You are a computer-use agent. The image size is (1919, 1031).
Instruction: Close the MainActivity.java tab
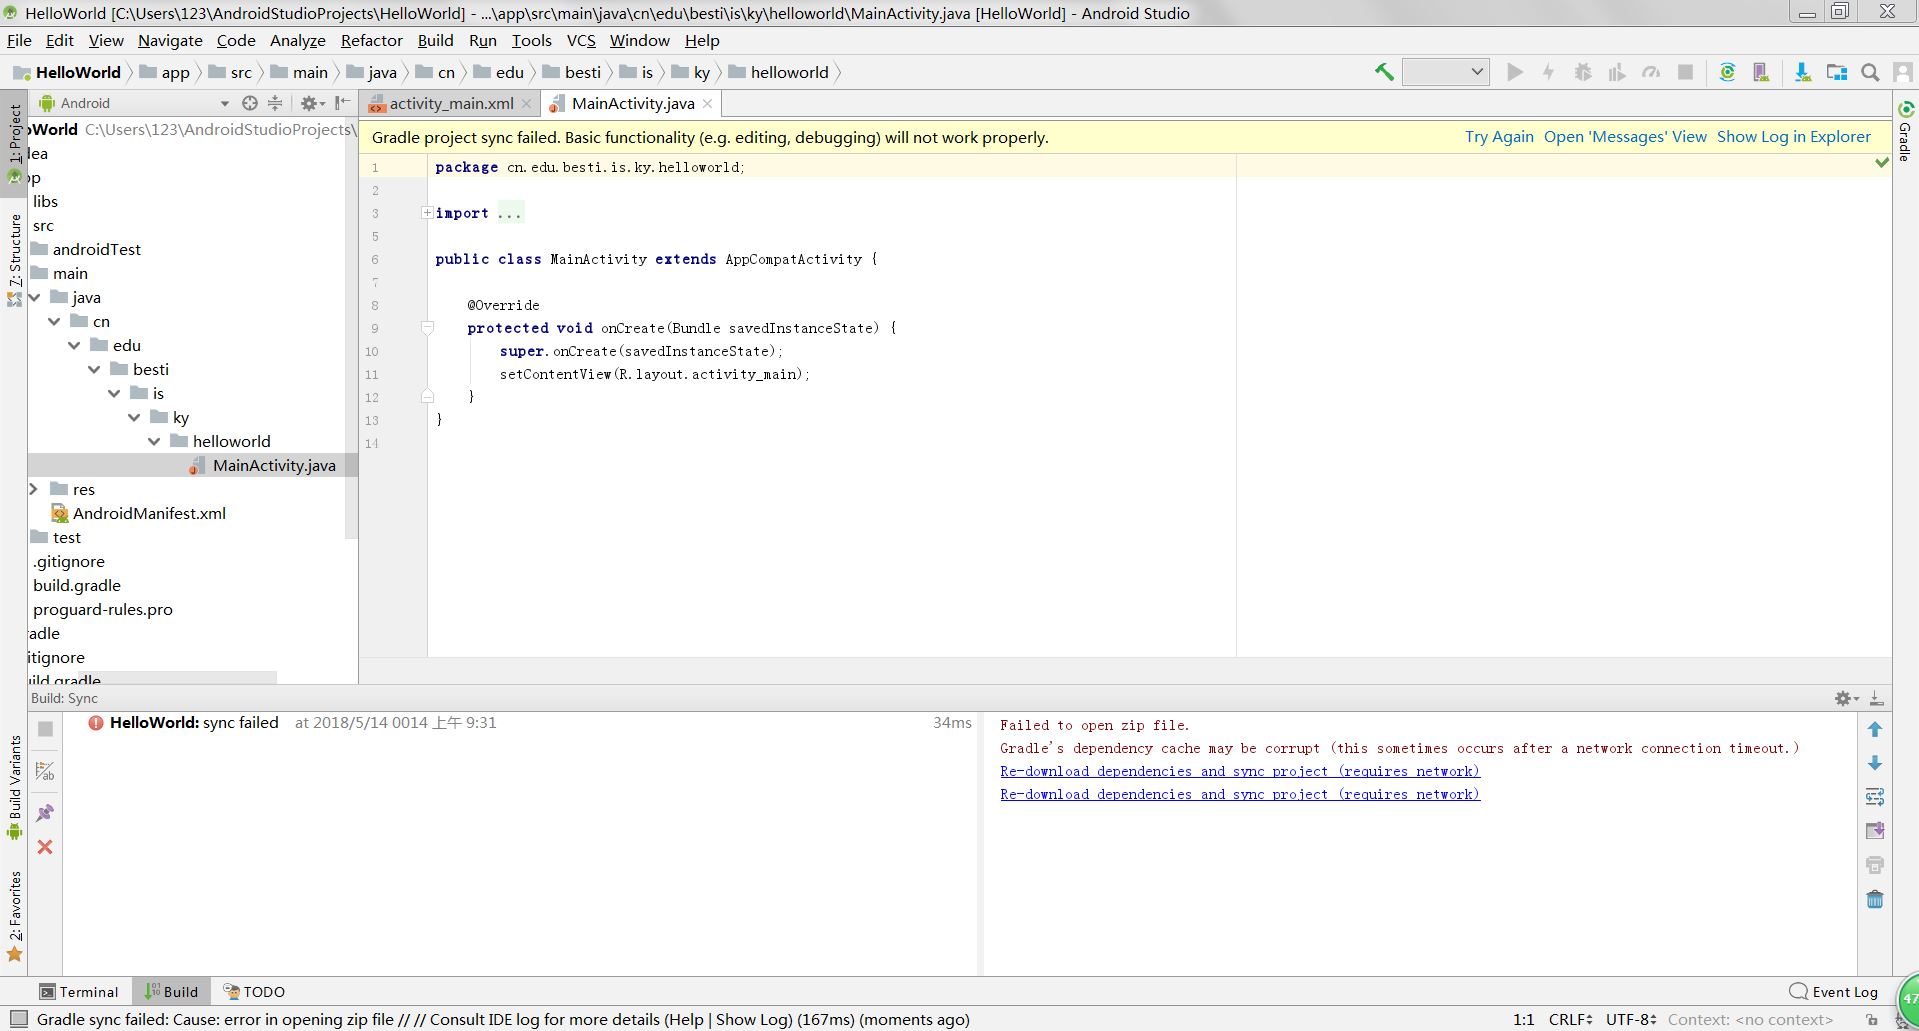(x=707, y=103)
